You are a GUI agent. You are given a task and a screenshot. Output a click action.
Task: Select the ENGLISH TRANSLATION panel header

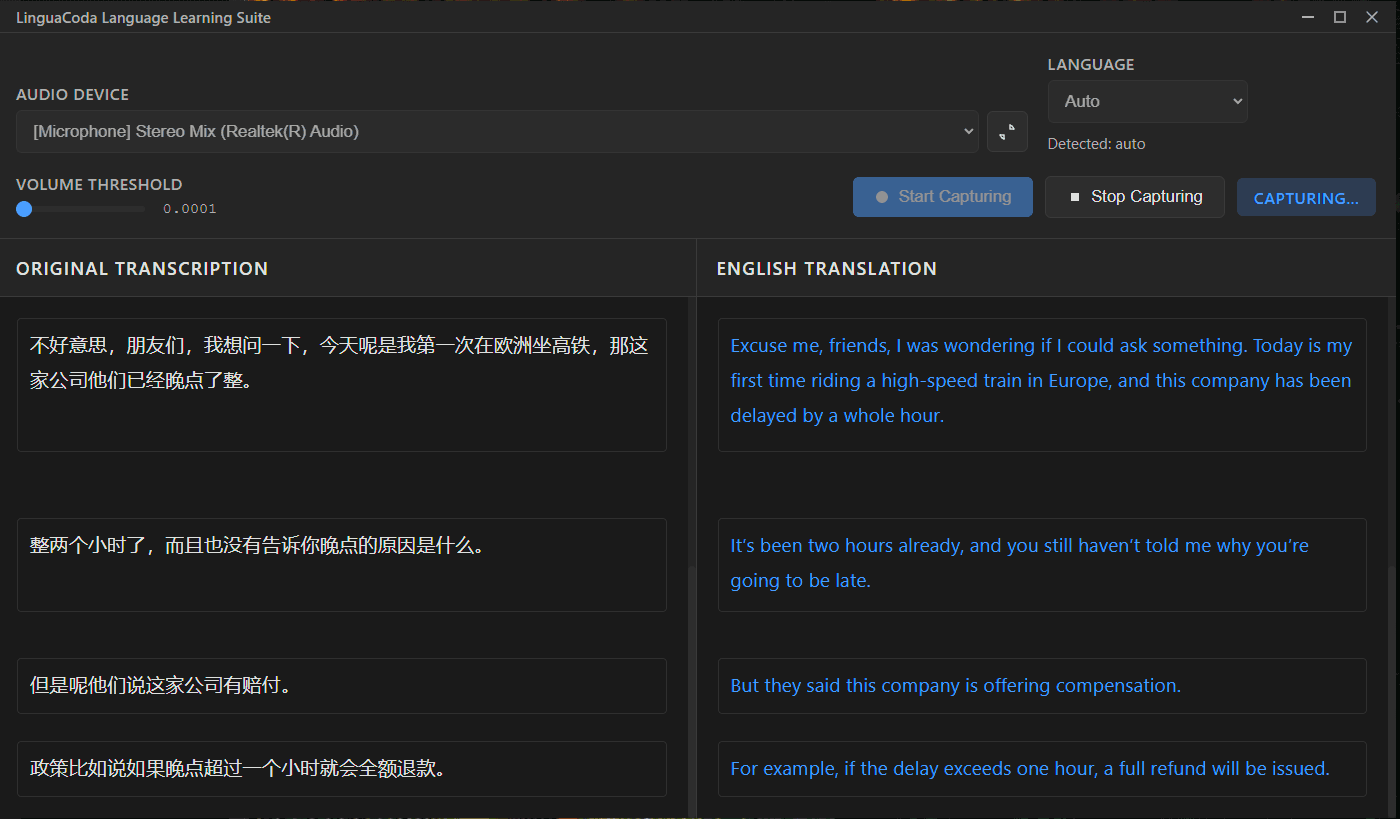point(826,268)
